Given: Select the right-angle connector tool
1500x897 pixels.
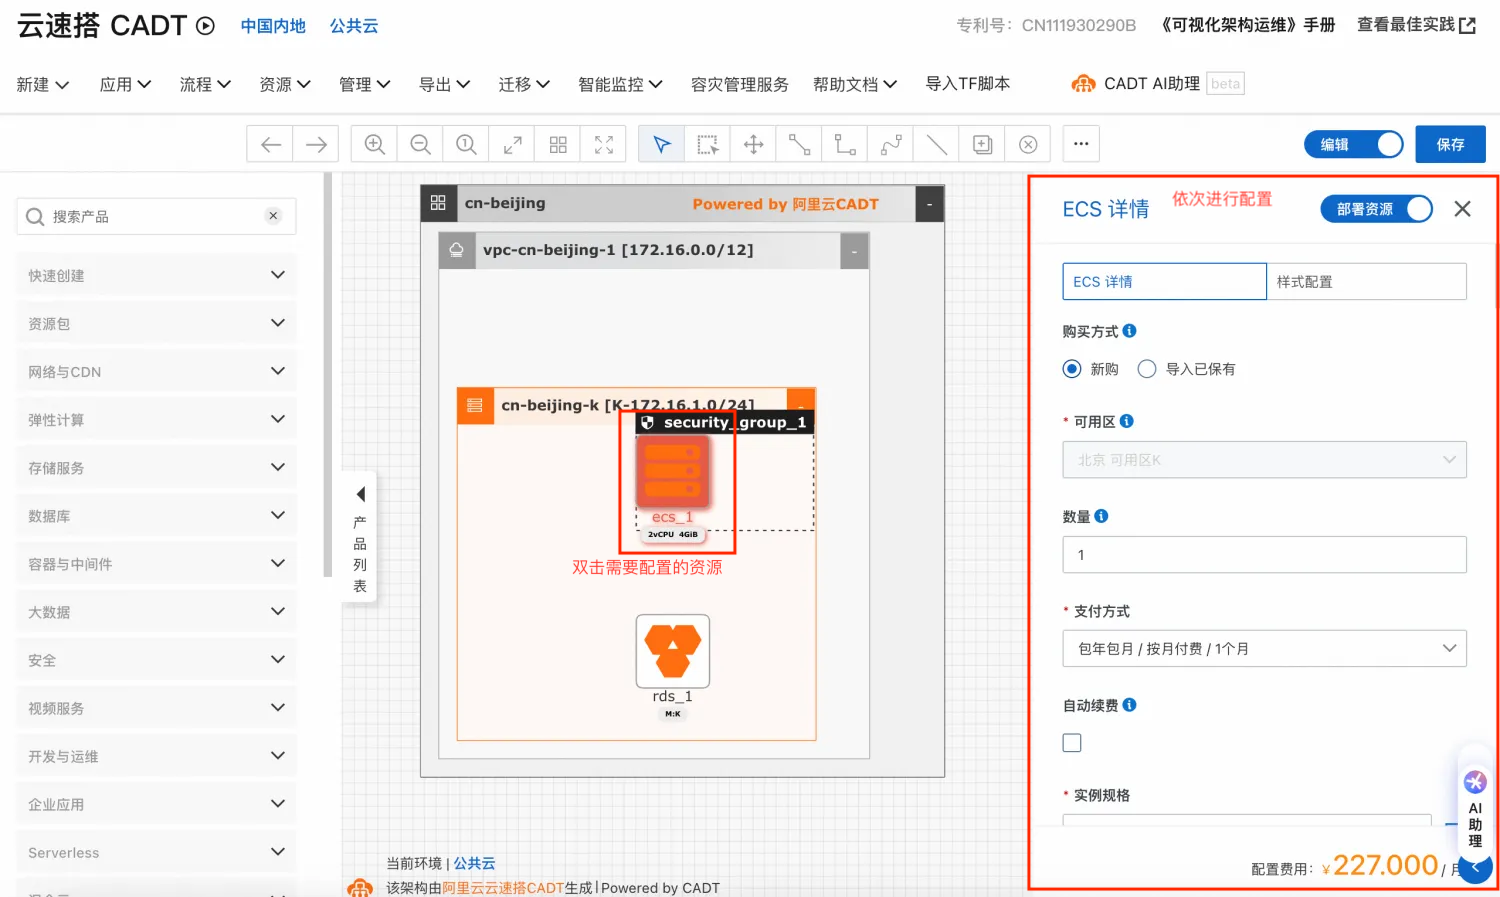Looking at the screenshot, I should [x=845, y=145].
